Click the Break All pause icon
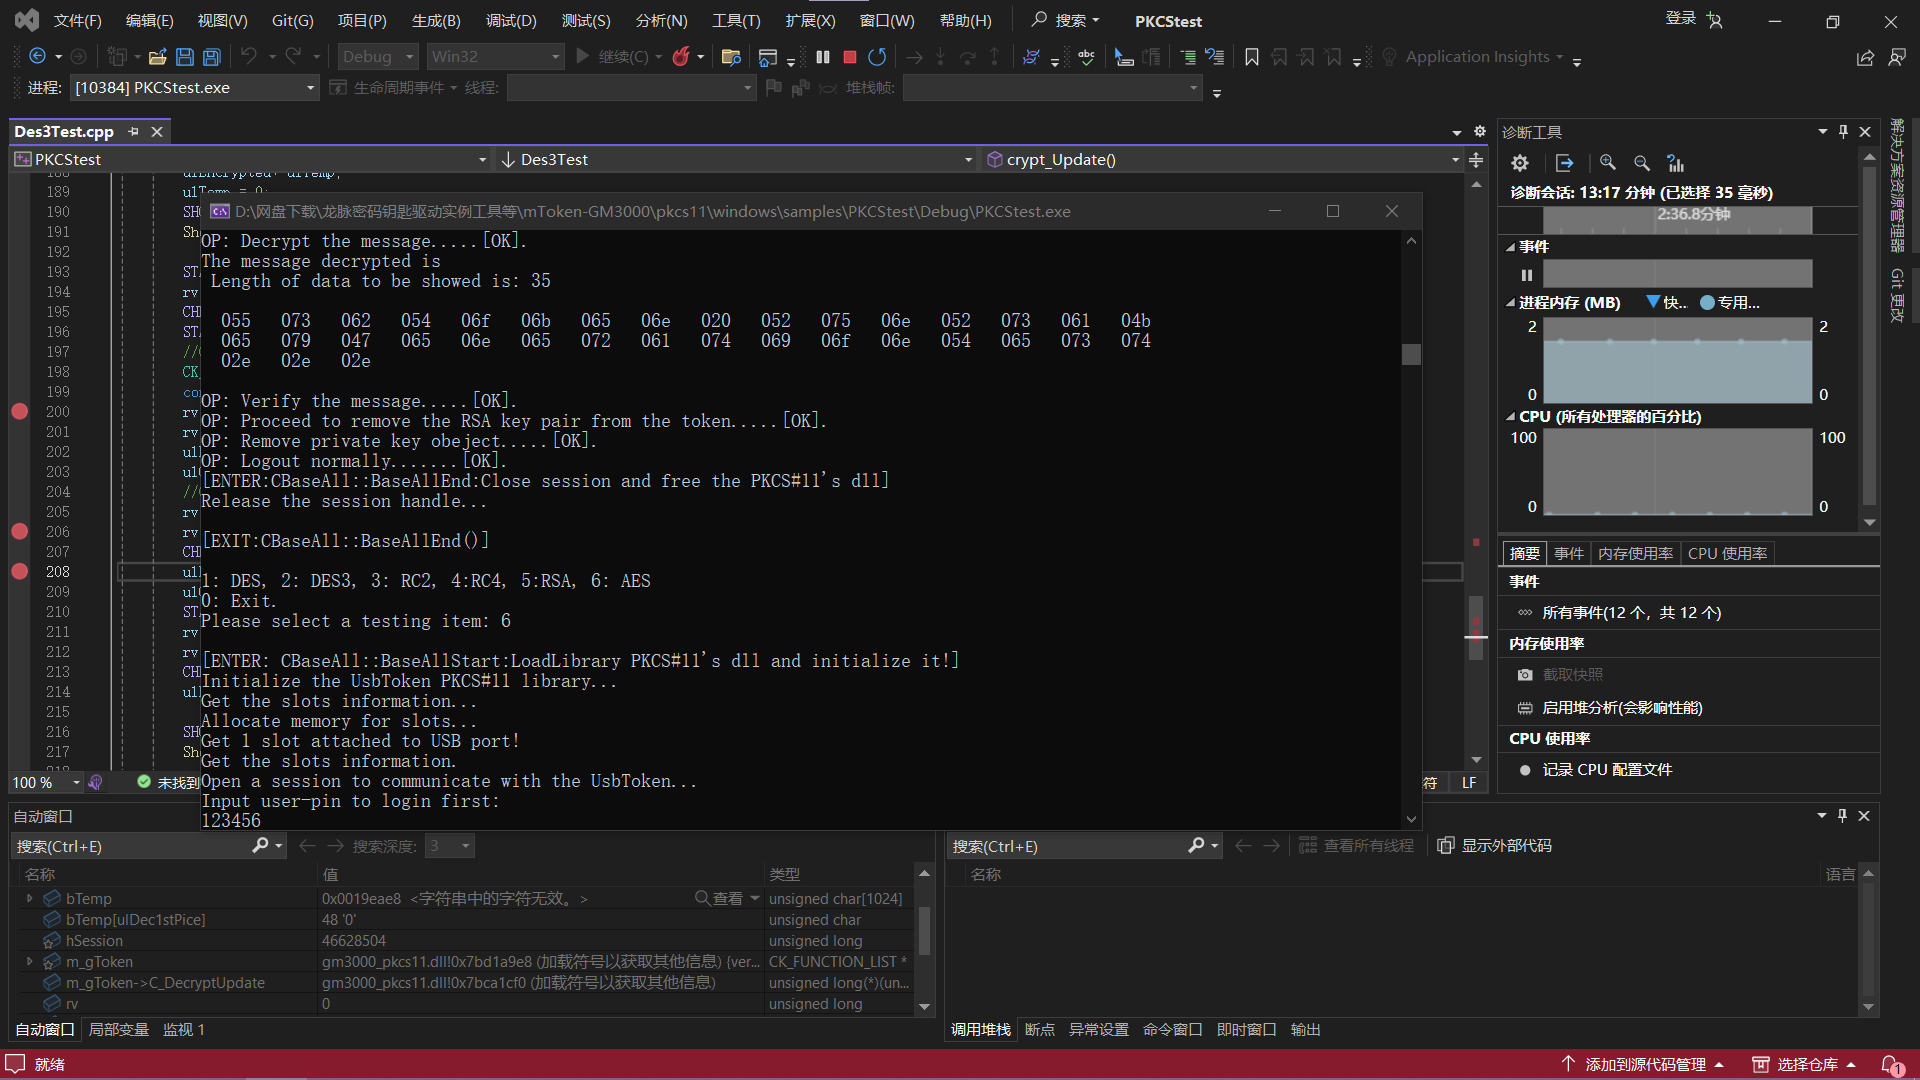Viewport: 1920px width, 1080px height. pos(823,57)
